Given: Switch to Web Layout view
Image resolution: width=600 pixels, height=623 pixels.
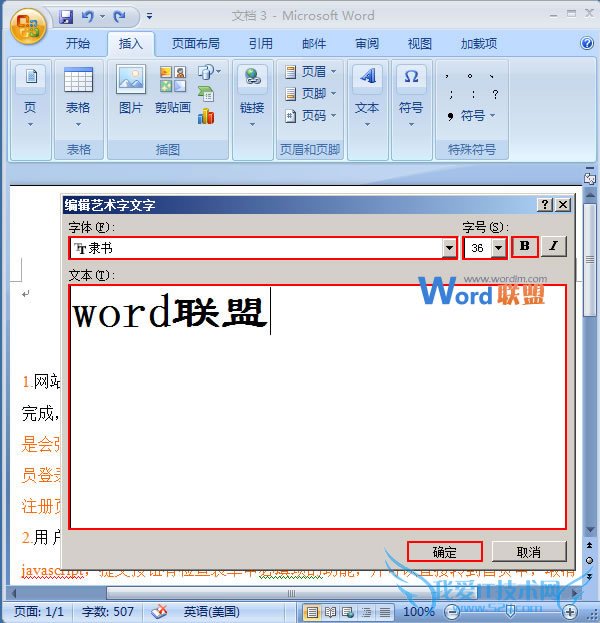Looking at the screenshot, I should [x=348, y=612].
